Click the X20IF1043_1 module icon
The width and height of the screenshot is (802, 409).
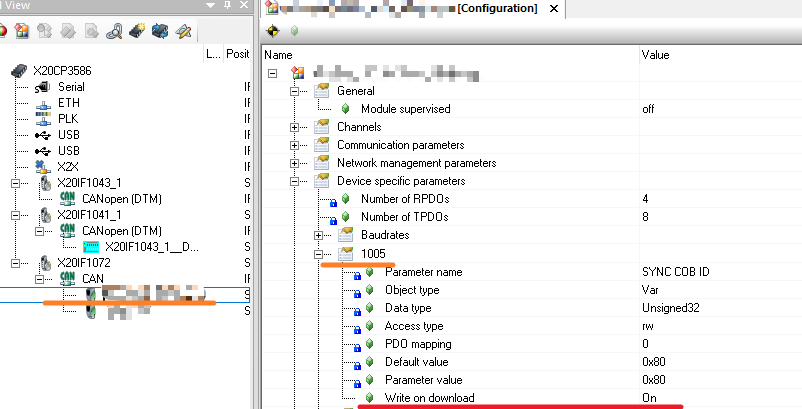tap(46, 183)
